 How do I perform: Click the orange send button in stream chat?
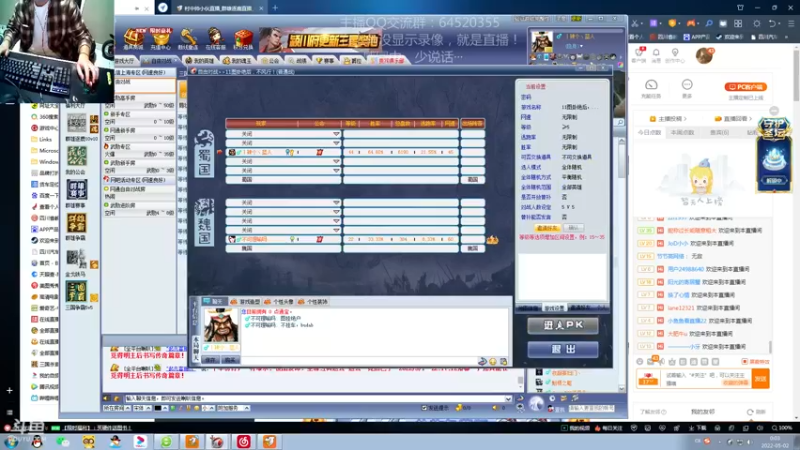760,379
